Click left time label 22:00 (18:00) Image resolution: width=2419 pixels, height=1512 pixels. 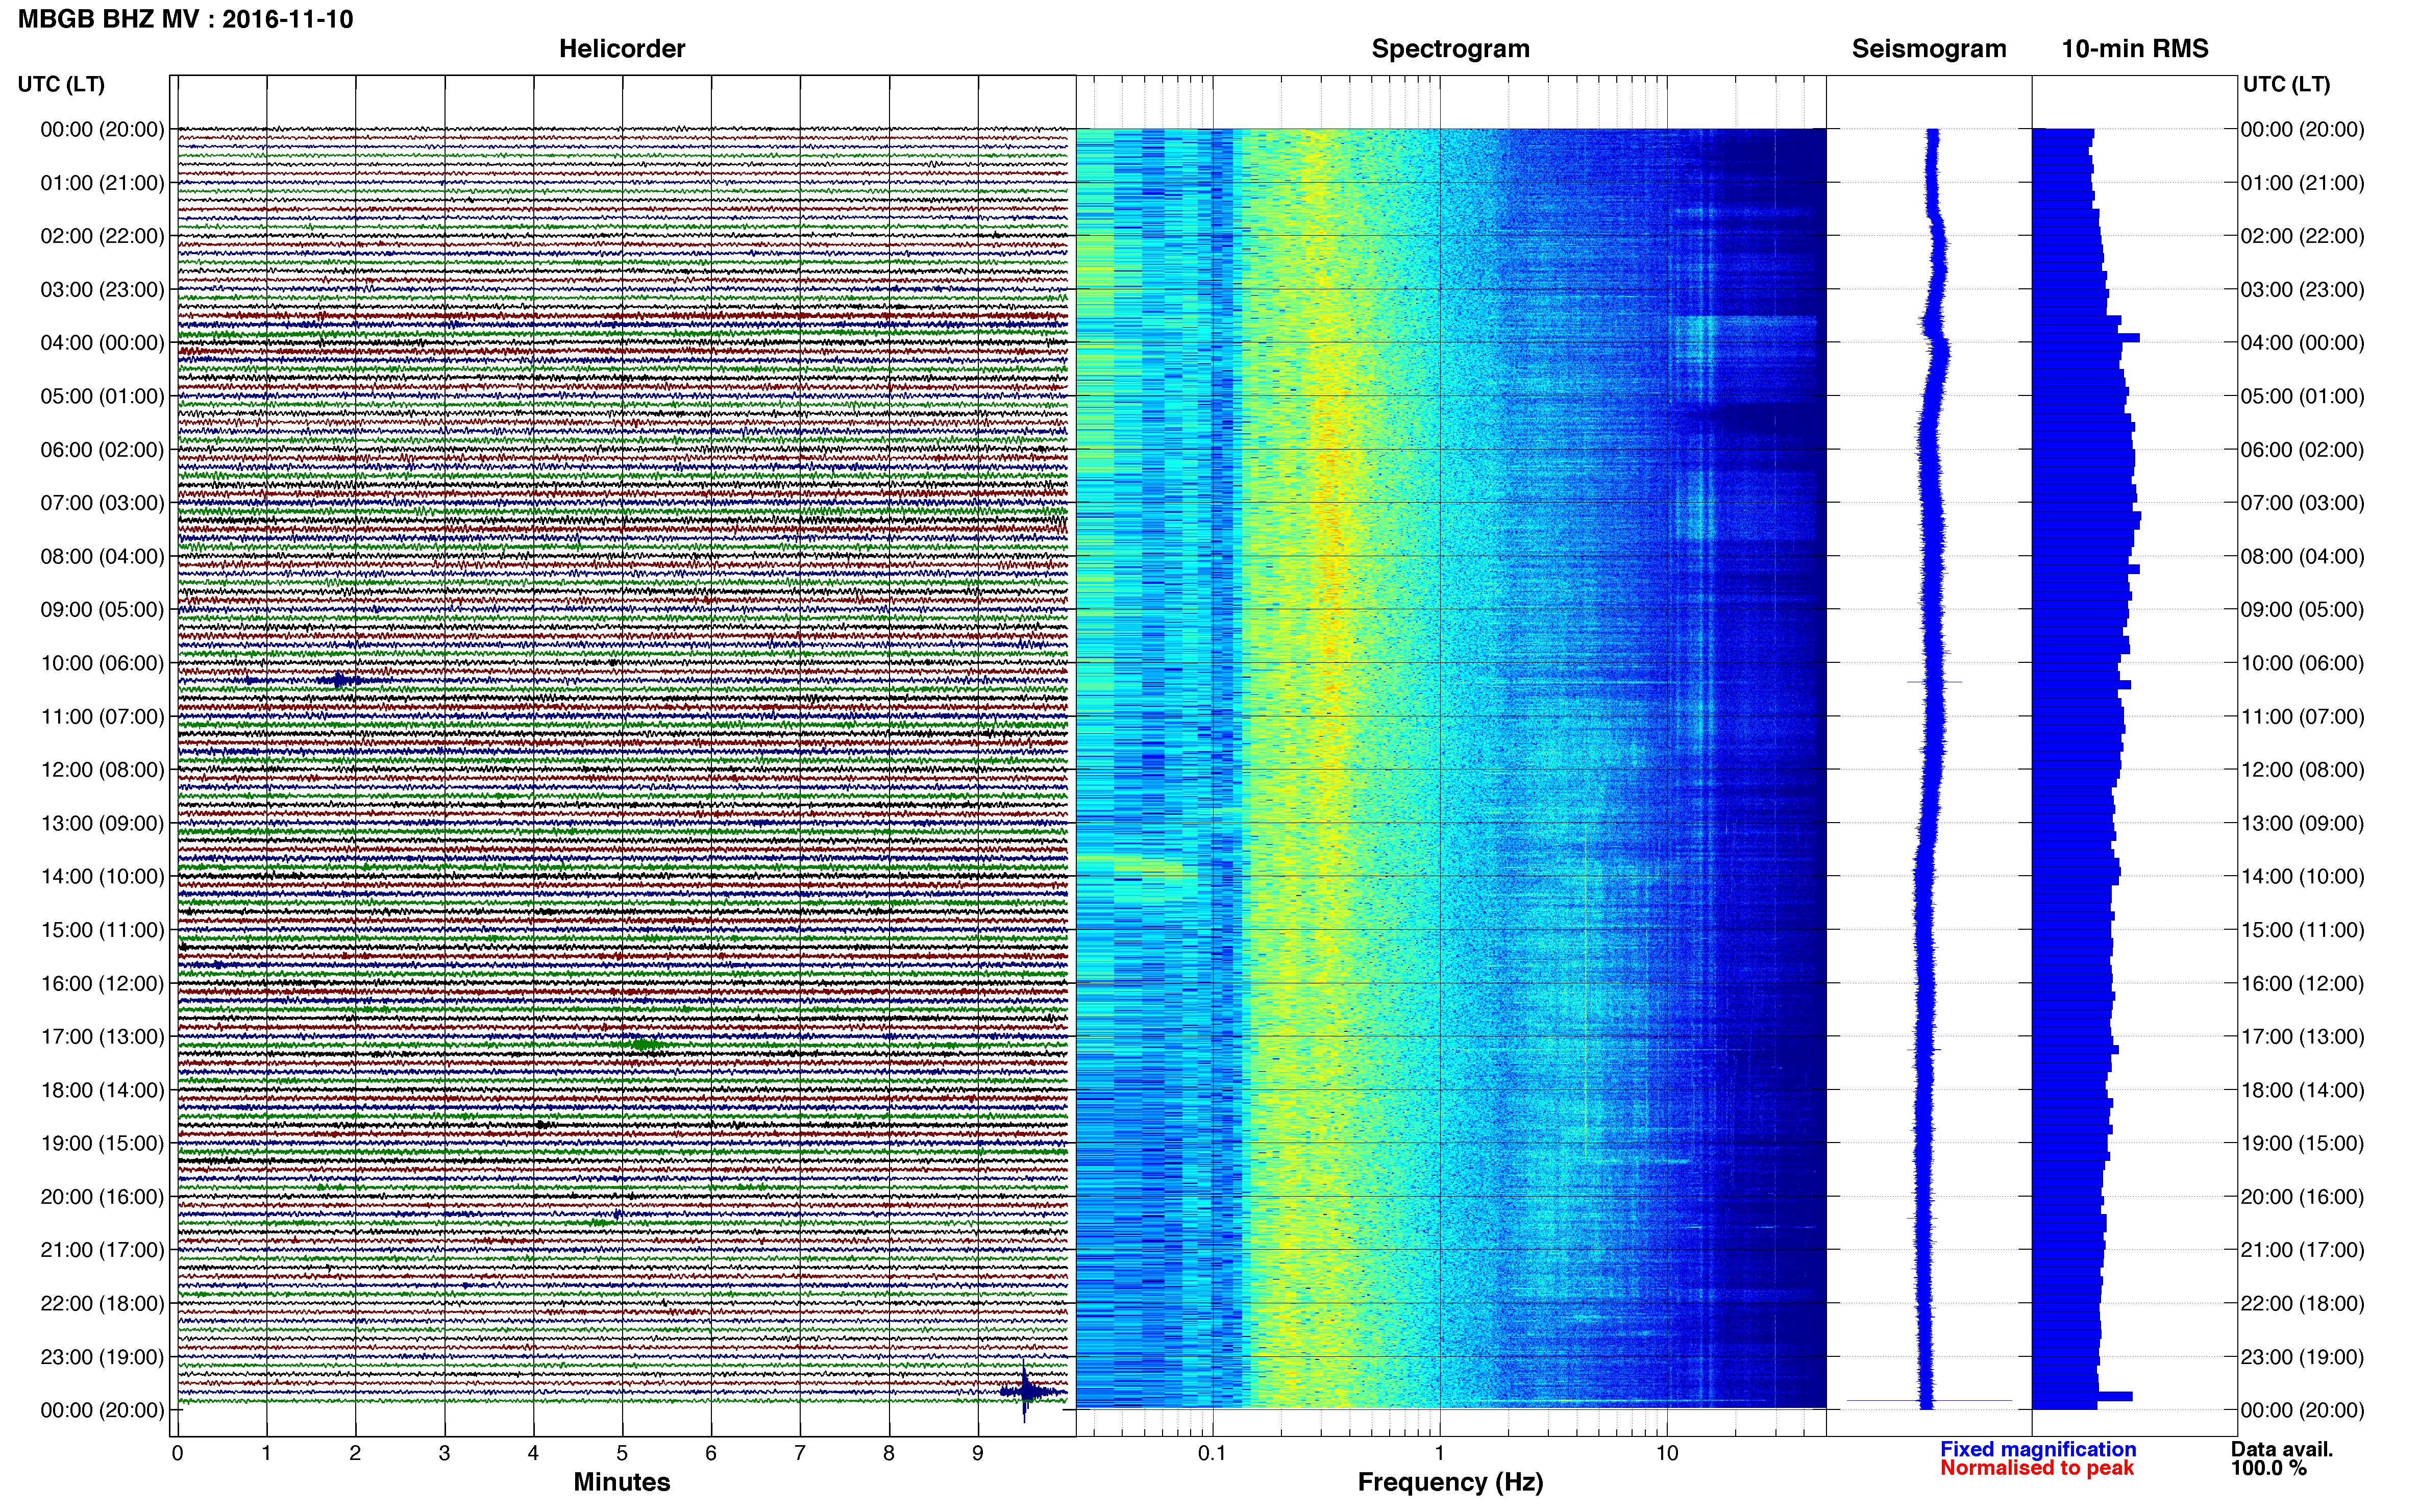pos(102,1303)
